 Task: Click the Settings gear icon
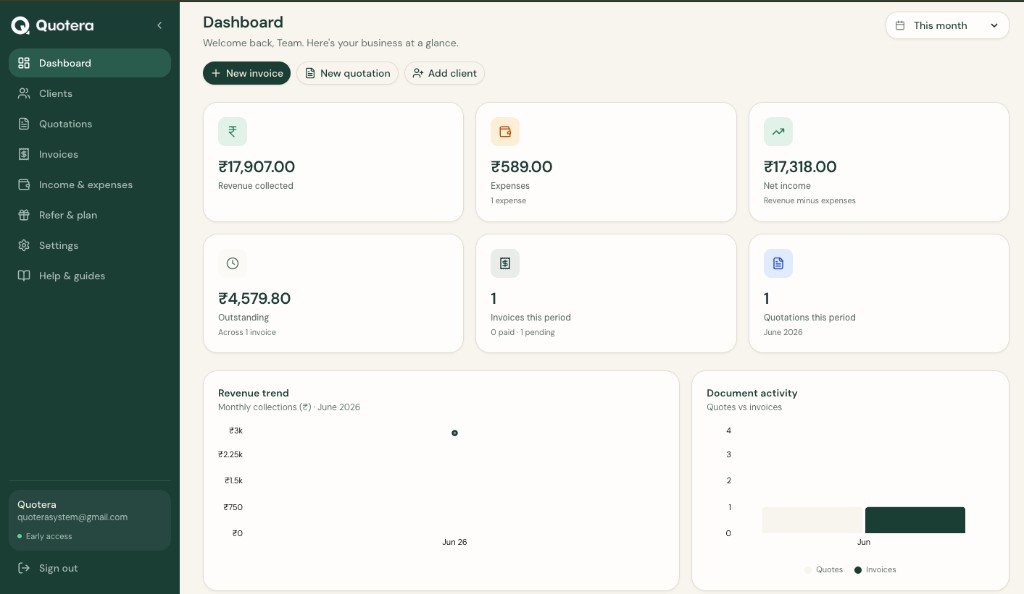pyautogui.click(x=24, y=245)
